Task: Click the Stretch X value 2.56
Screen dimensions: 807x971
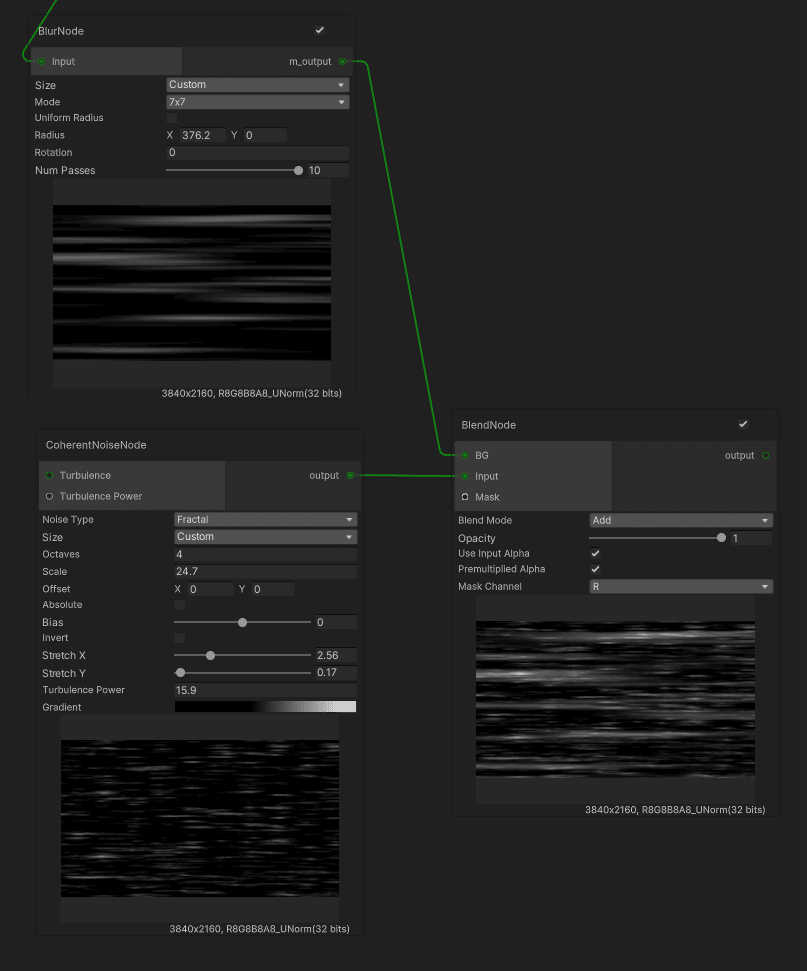Action: 336,655
